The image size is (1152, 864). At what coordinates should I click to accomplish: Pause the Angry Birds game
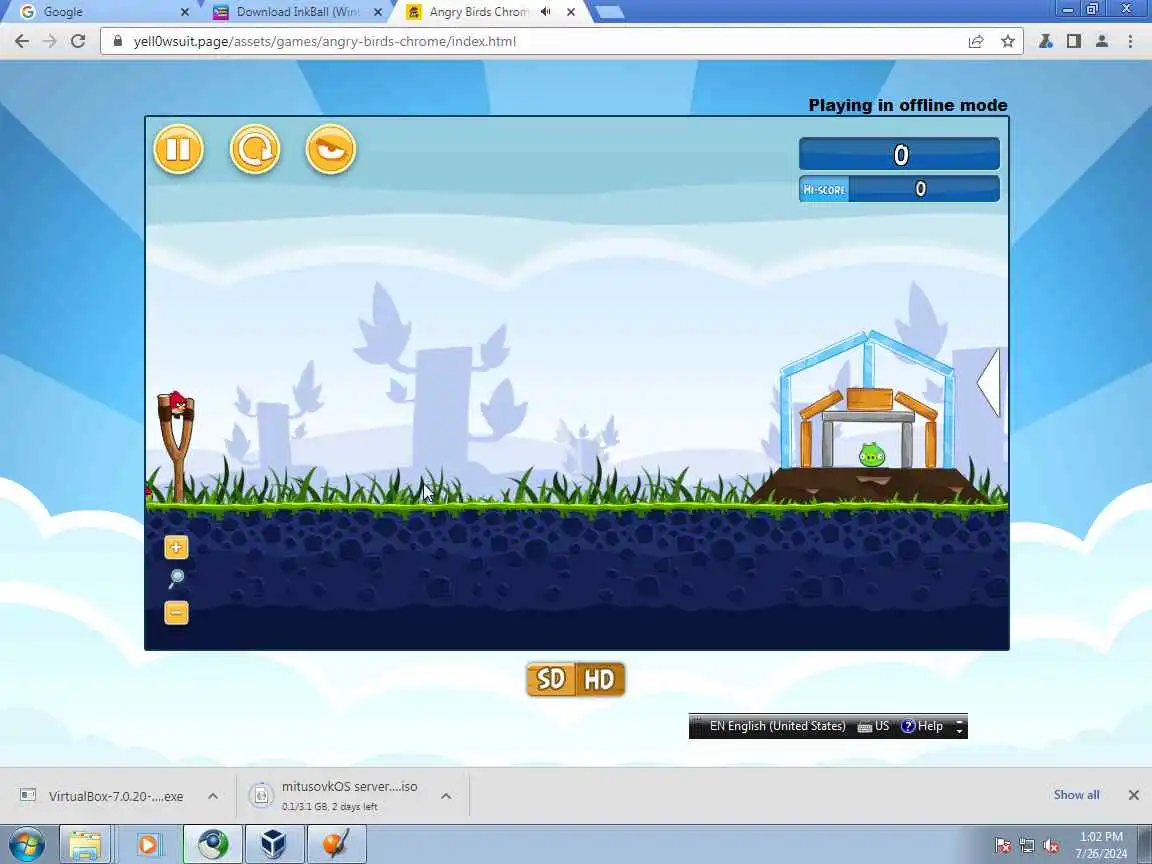click(x=179, y=149)
